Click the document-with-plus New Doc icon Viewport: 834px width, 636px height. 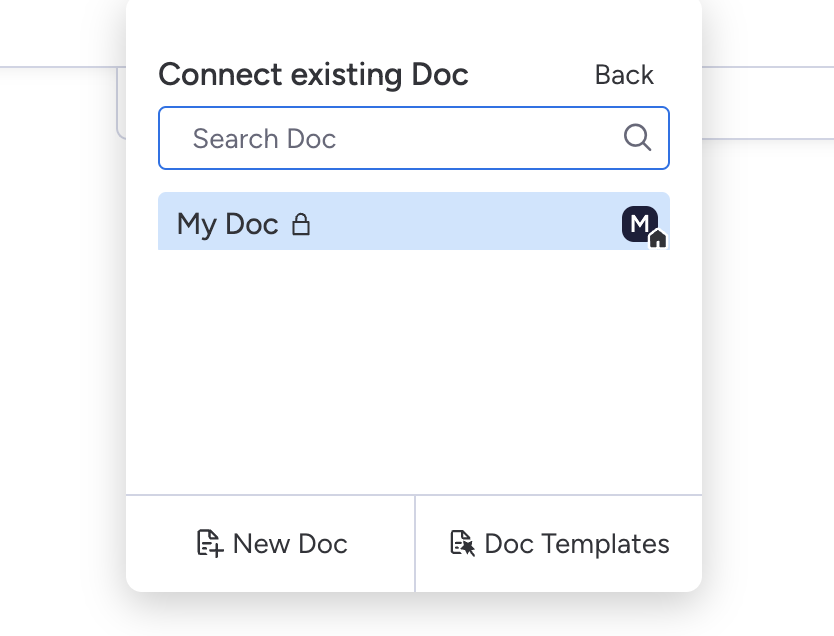208,544
